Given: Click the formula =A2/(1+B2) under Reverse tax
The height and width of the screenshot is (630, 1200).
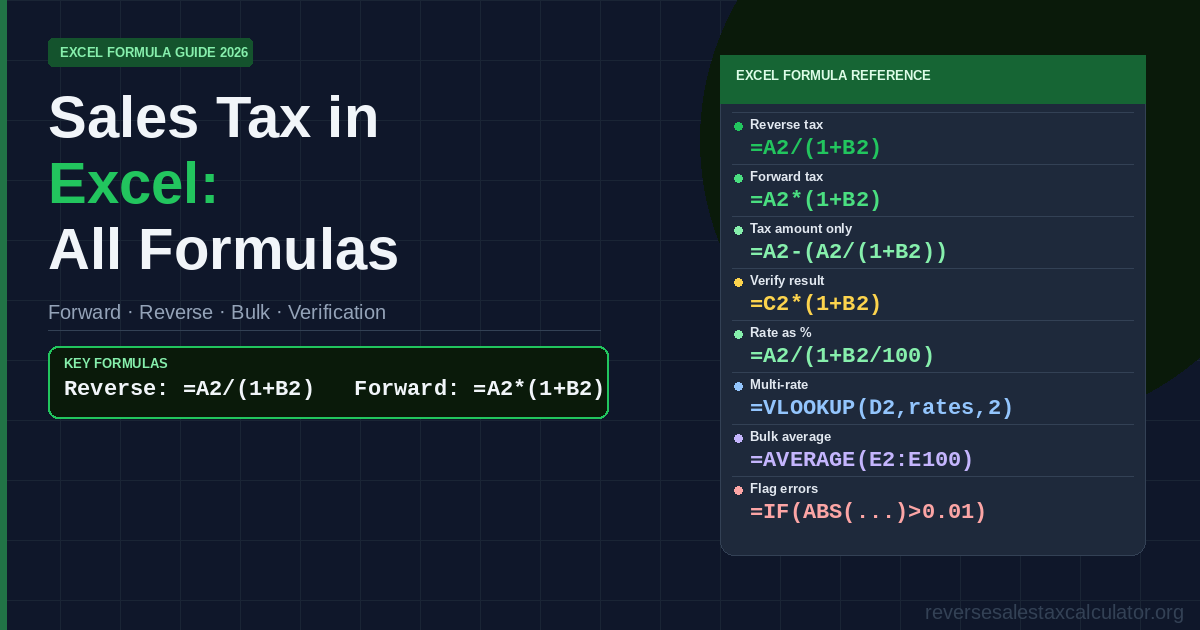Looking at the screenshot, I should 816,148.
